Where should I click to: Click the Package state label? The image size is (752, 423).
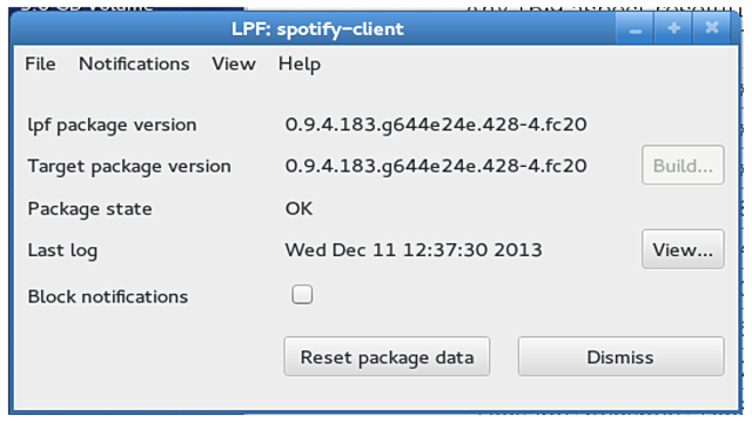[x=90, y=209]
